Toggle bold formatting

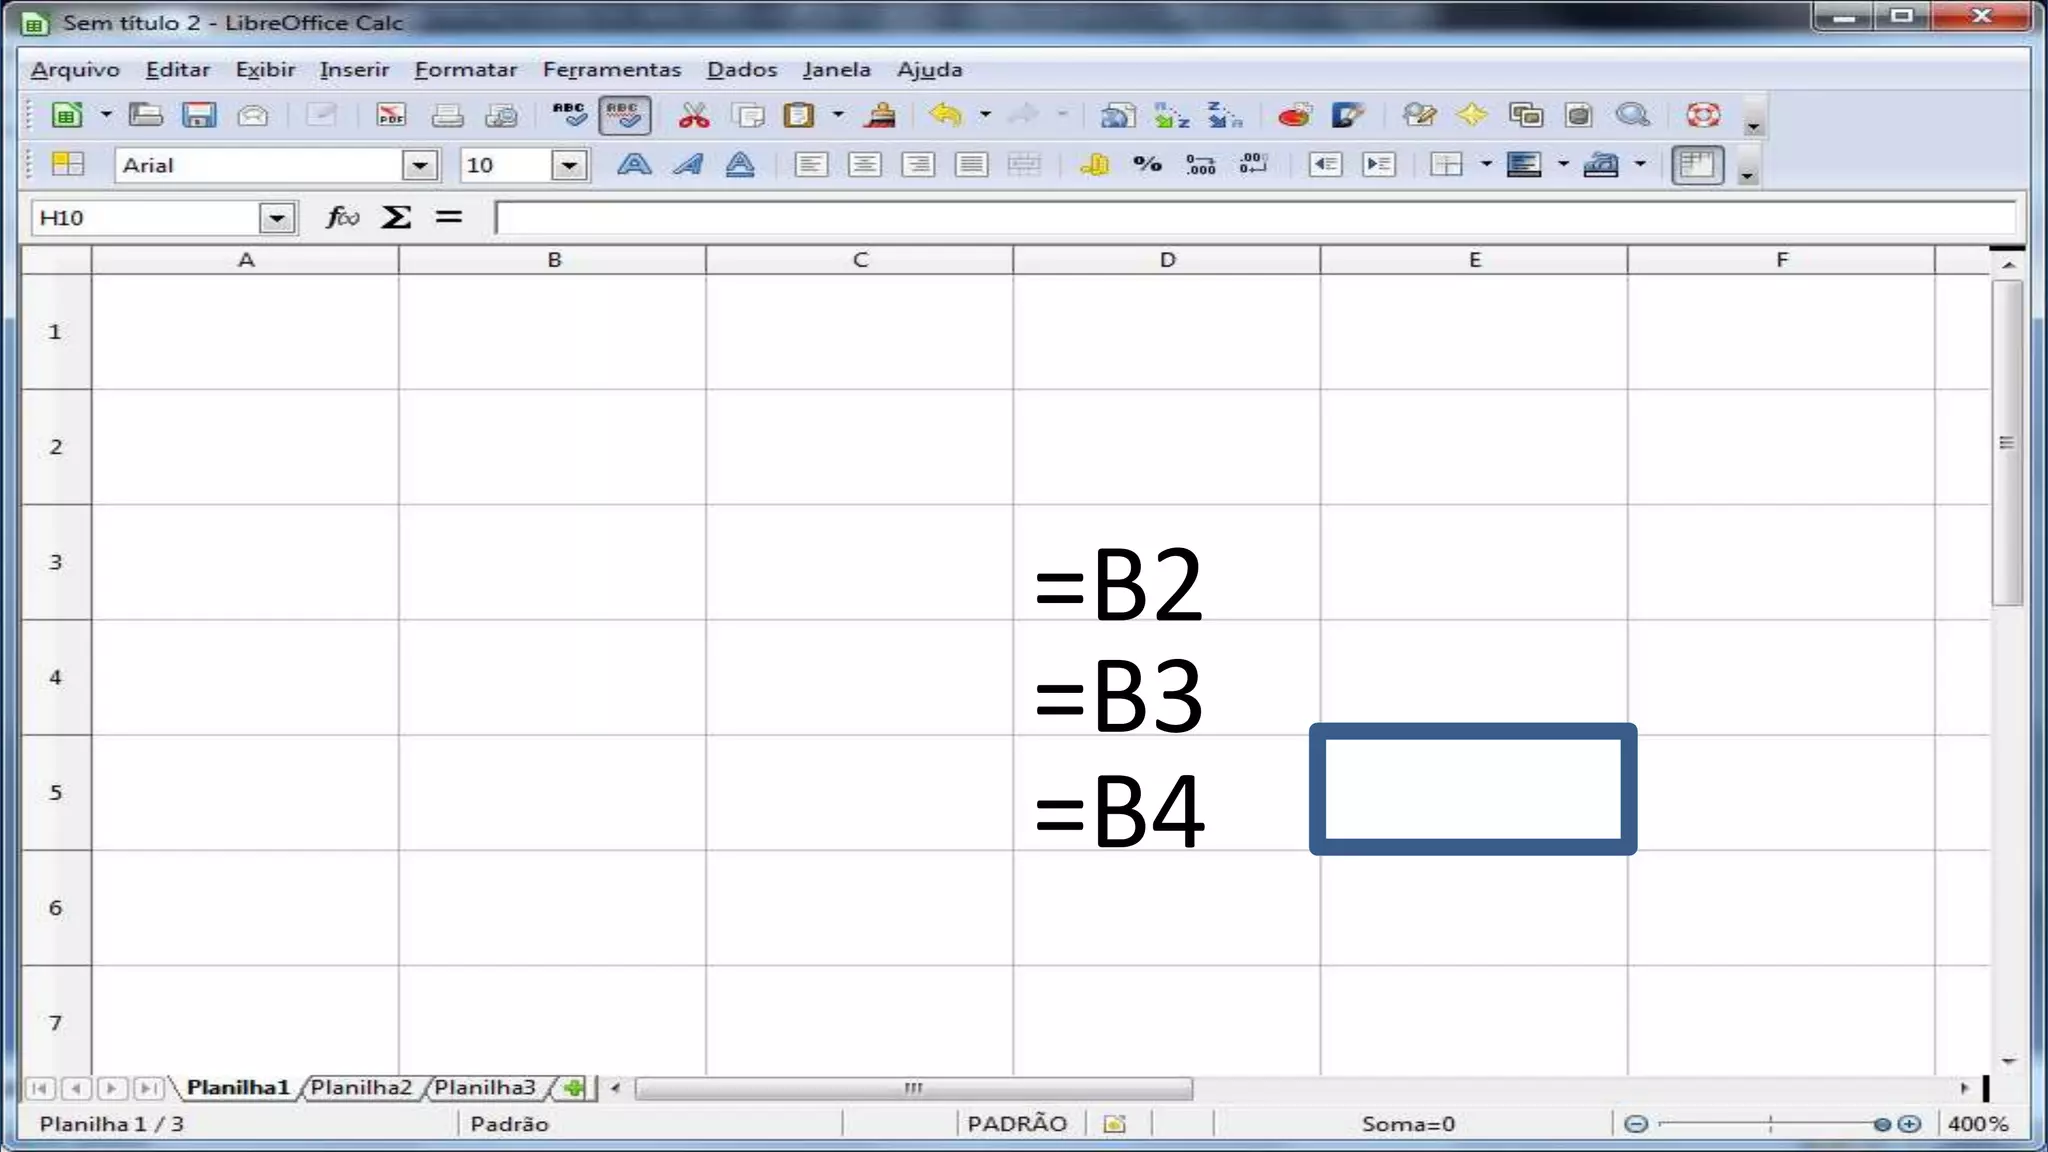click(x=634, y=164)
